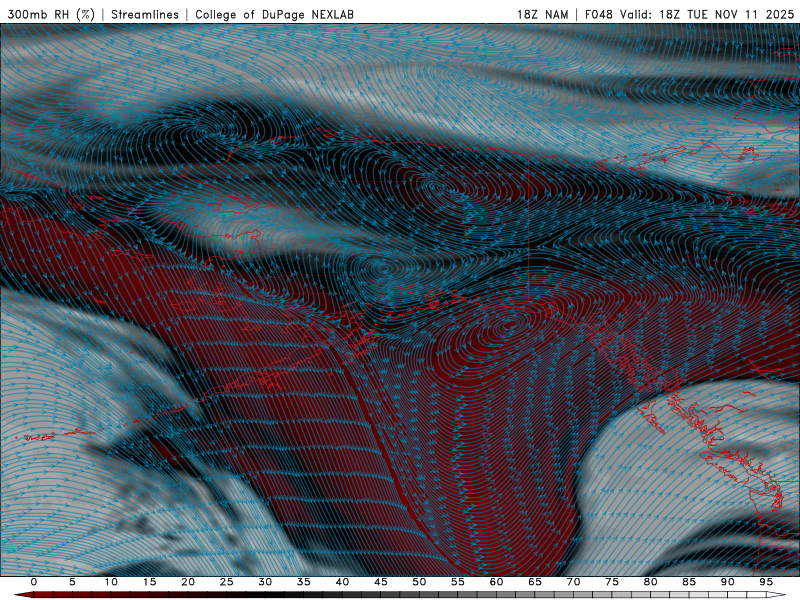Click the 'Valid: 18Z TUE NOV 11 2025' text
800x600 pixels.
(x=707, y=14)
